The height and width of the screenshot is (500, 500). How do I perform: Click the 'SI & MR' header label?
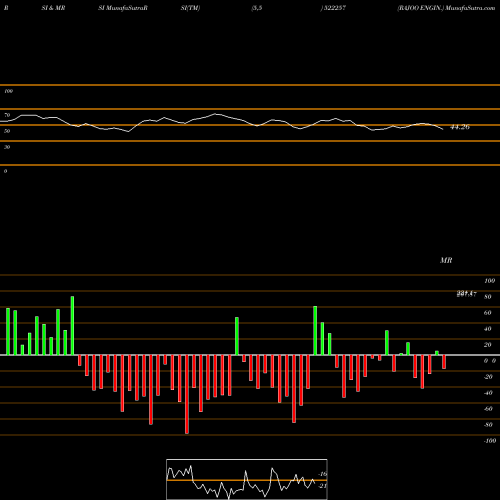click(53, 8)
